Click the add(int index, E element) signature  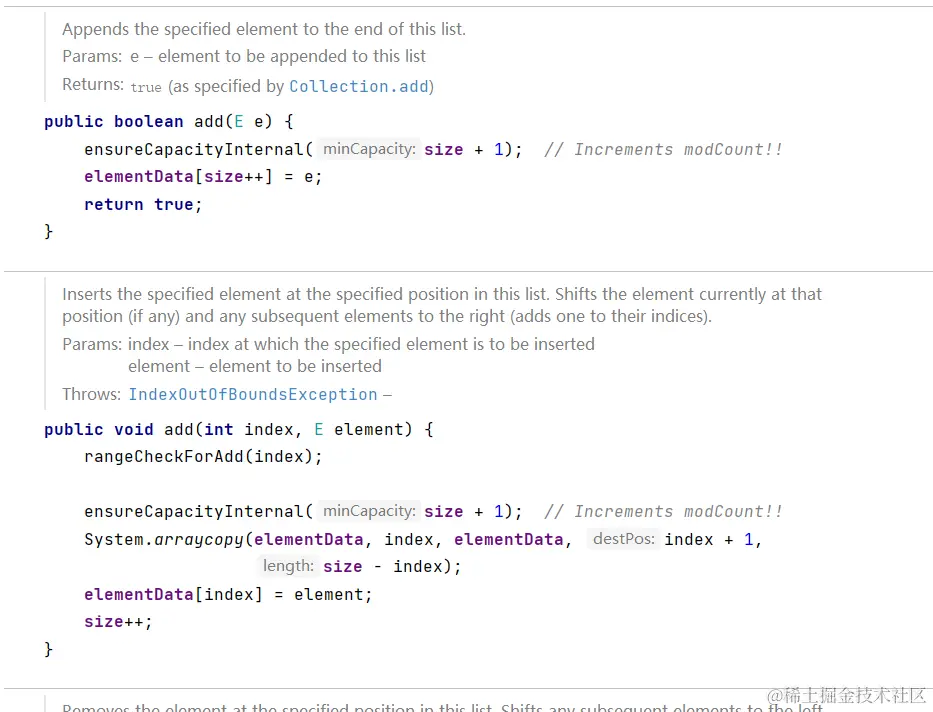tap(238, 429)
